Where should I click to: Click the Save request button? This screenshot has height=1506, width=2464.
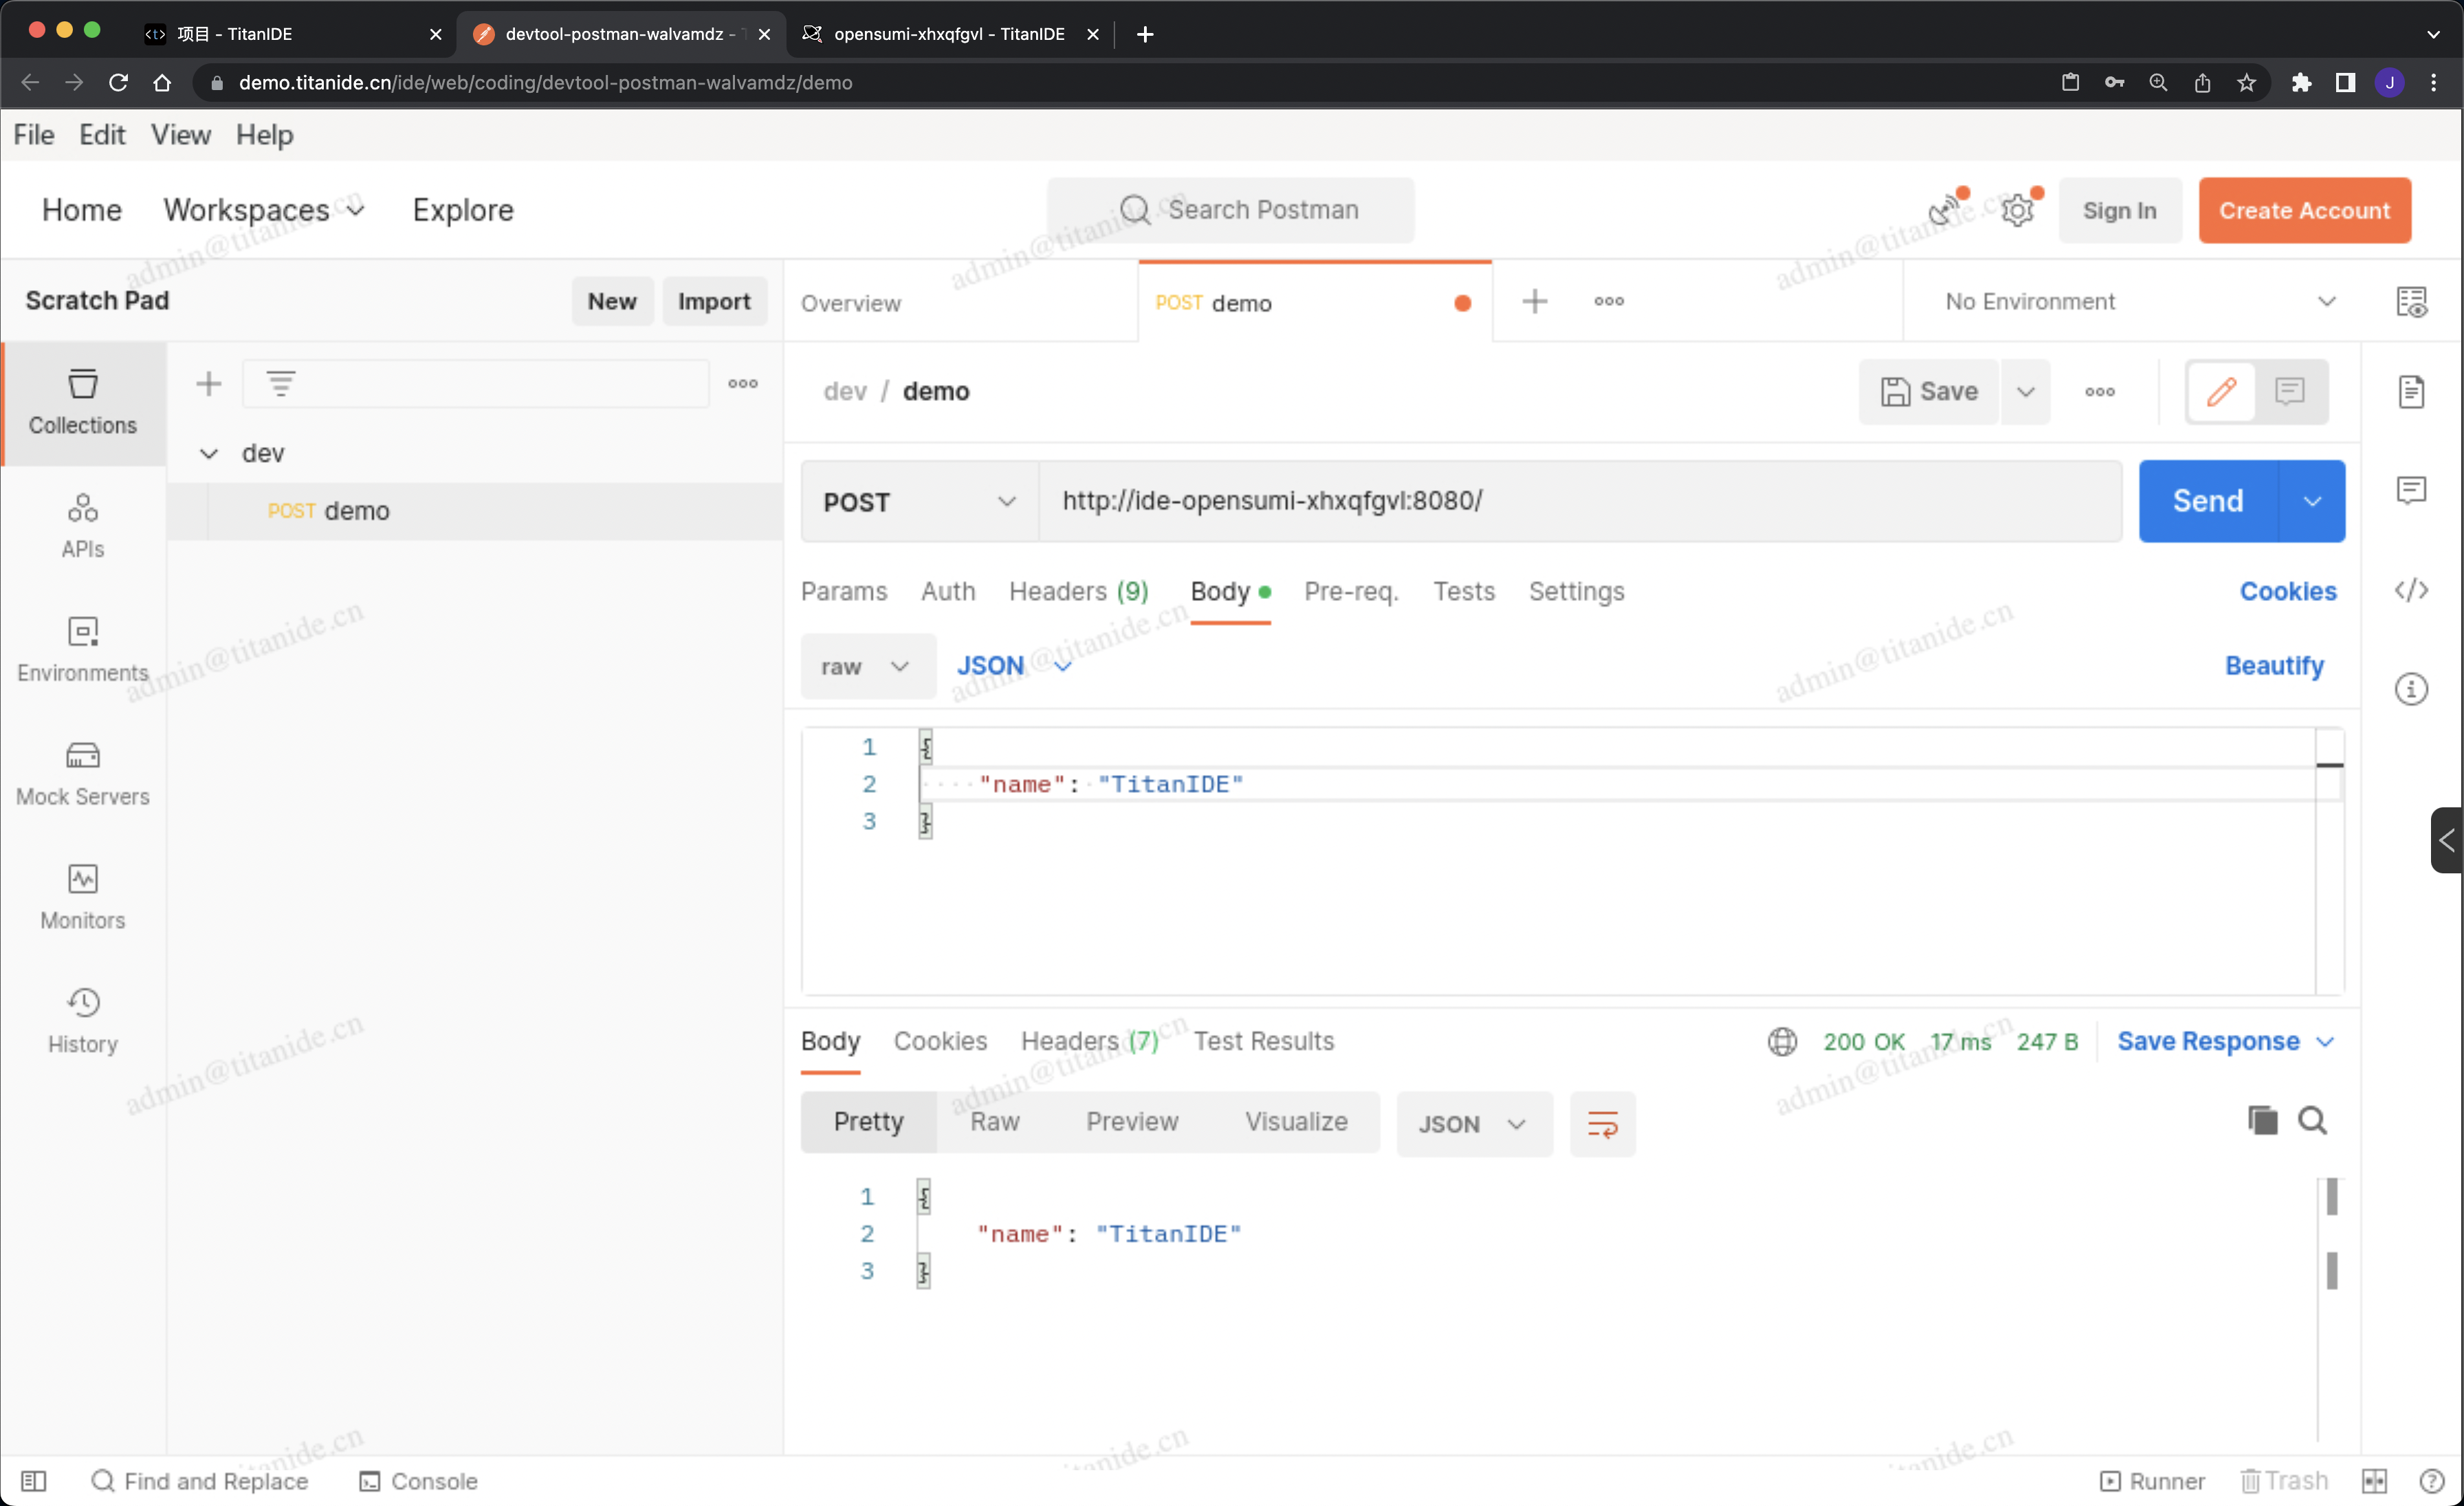point(1930,392)
